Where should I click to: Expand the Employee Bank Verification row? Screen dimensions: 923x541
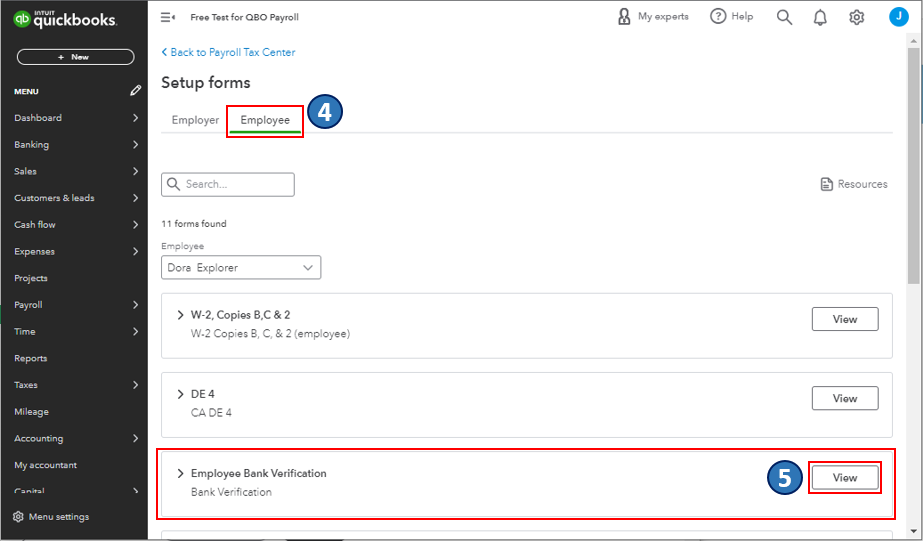click(x=180, y=473)
